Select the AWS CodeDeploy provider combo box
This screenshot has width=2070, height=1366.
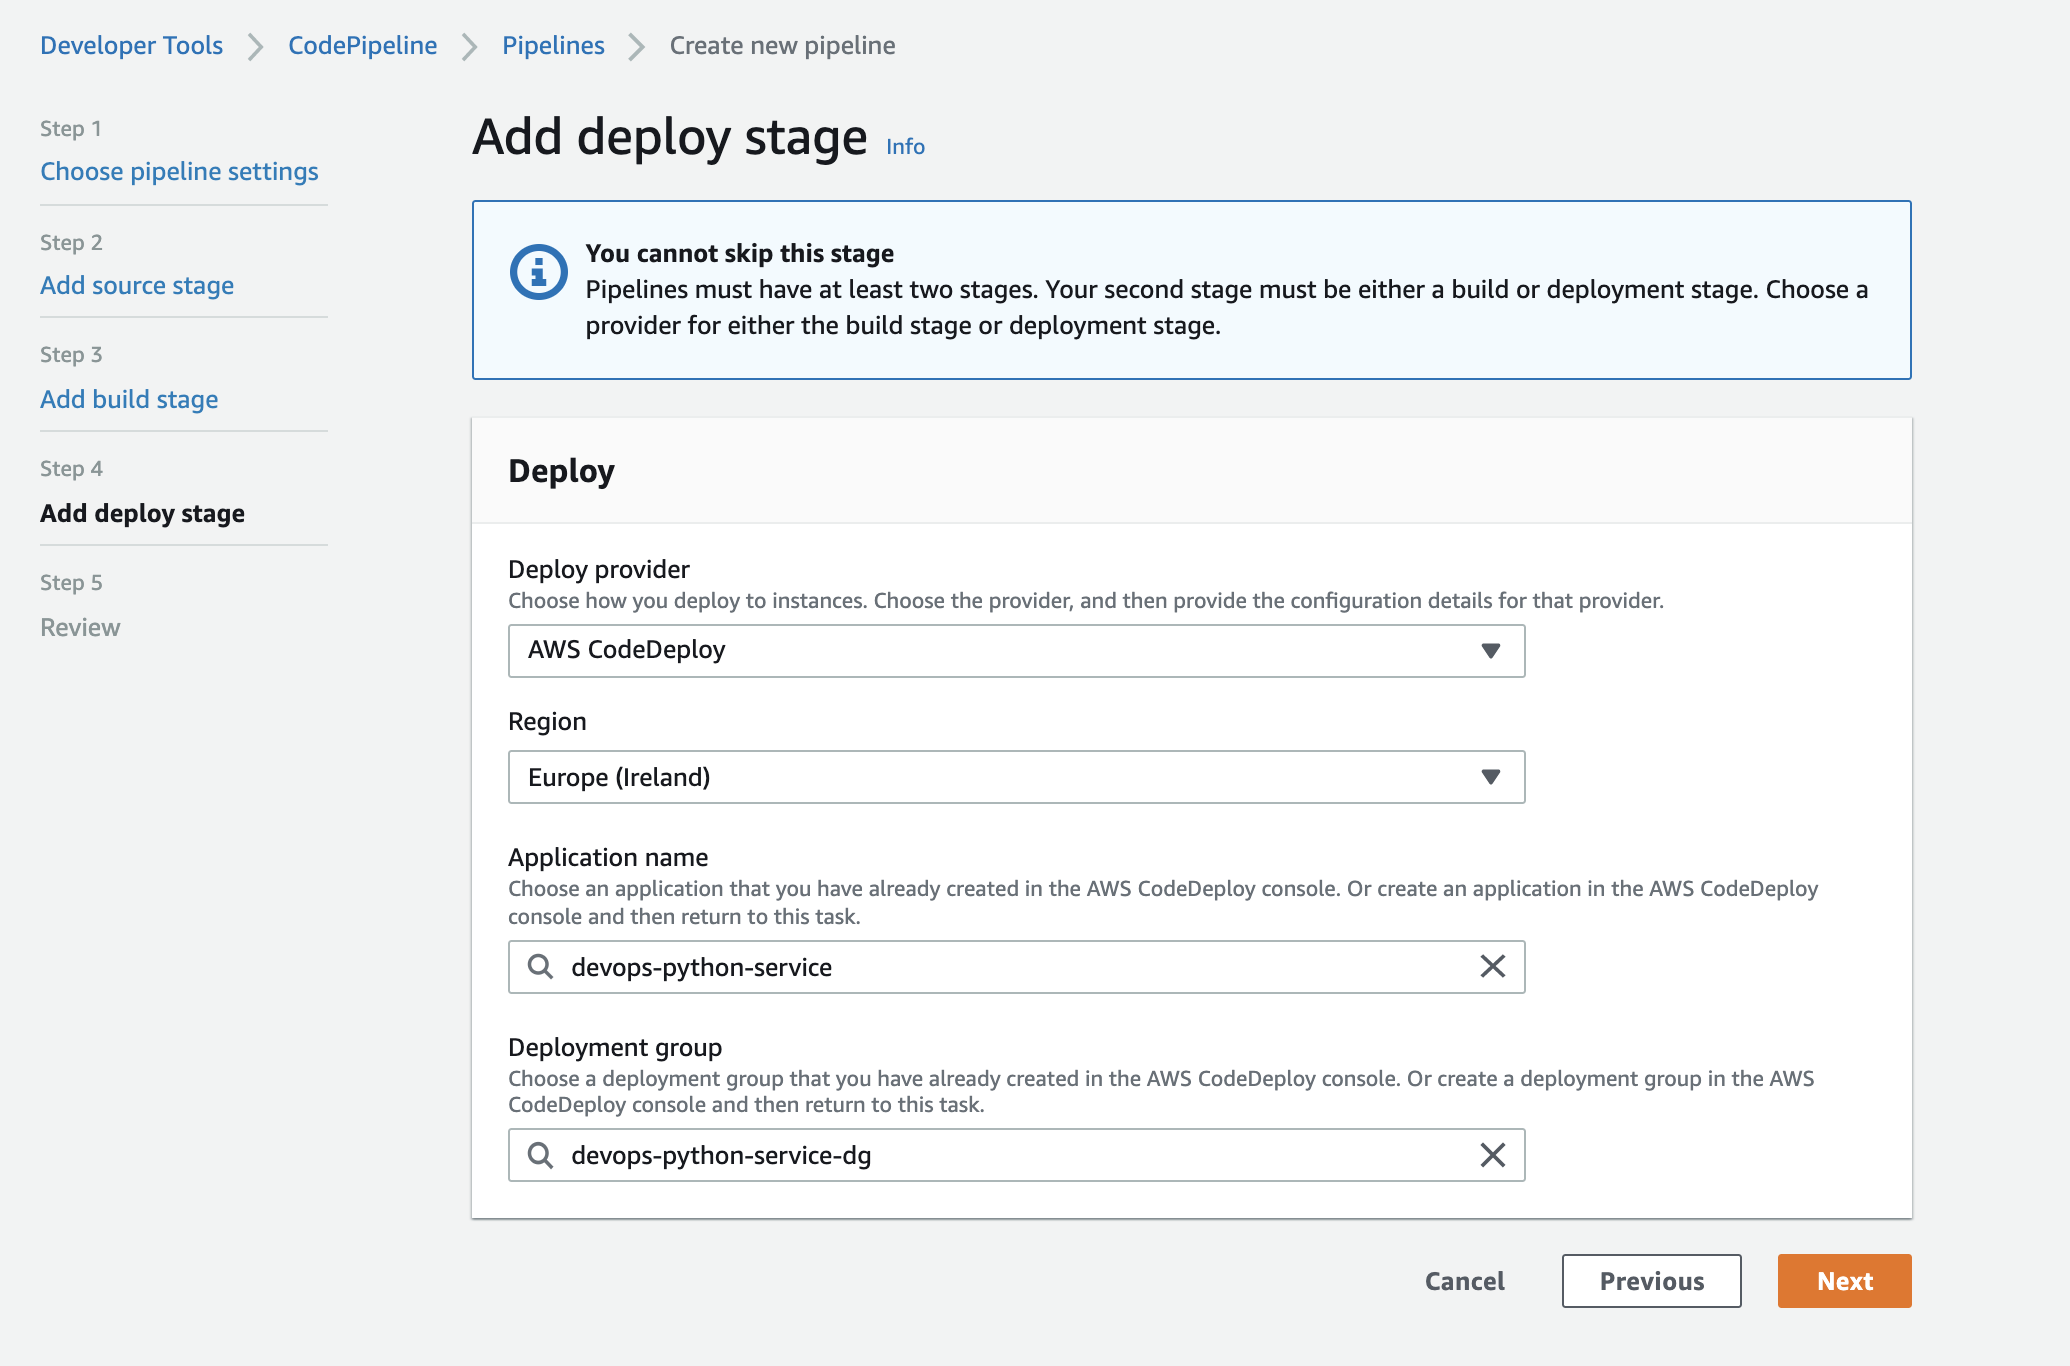pos(1000,651)
